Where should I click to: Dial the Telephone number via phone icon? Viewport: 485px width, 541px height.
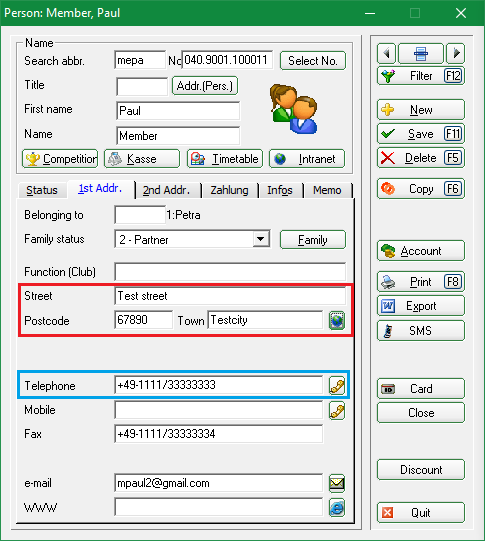pos(337,385)
